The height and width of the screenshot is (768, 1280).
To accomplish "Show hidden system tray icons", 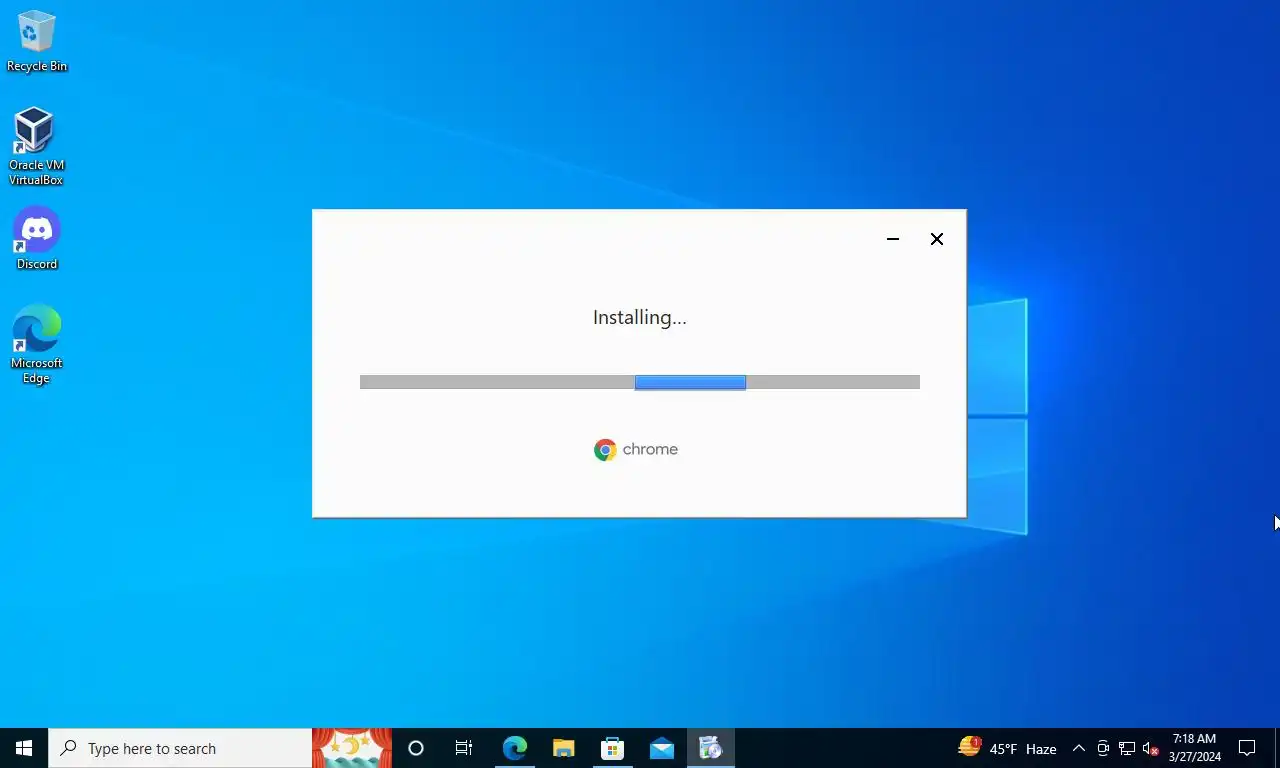I will pos(1079,748).
